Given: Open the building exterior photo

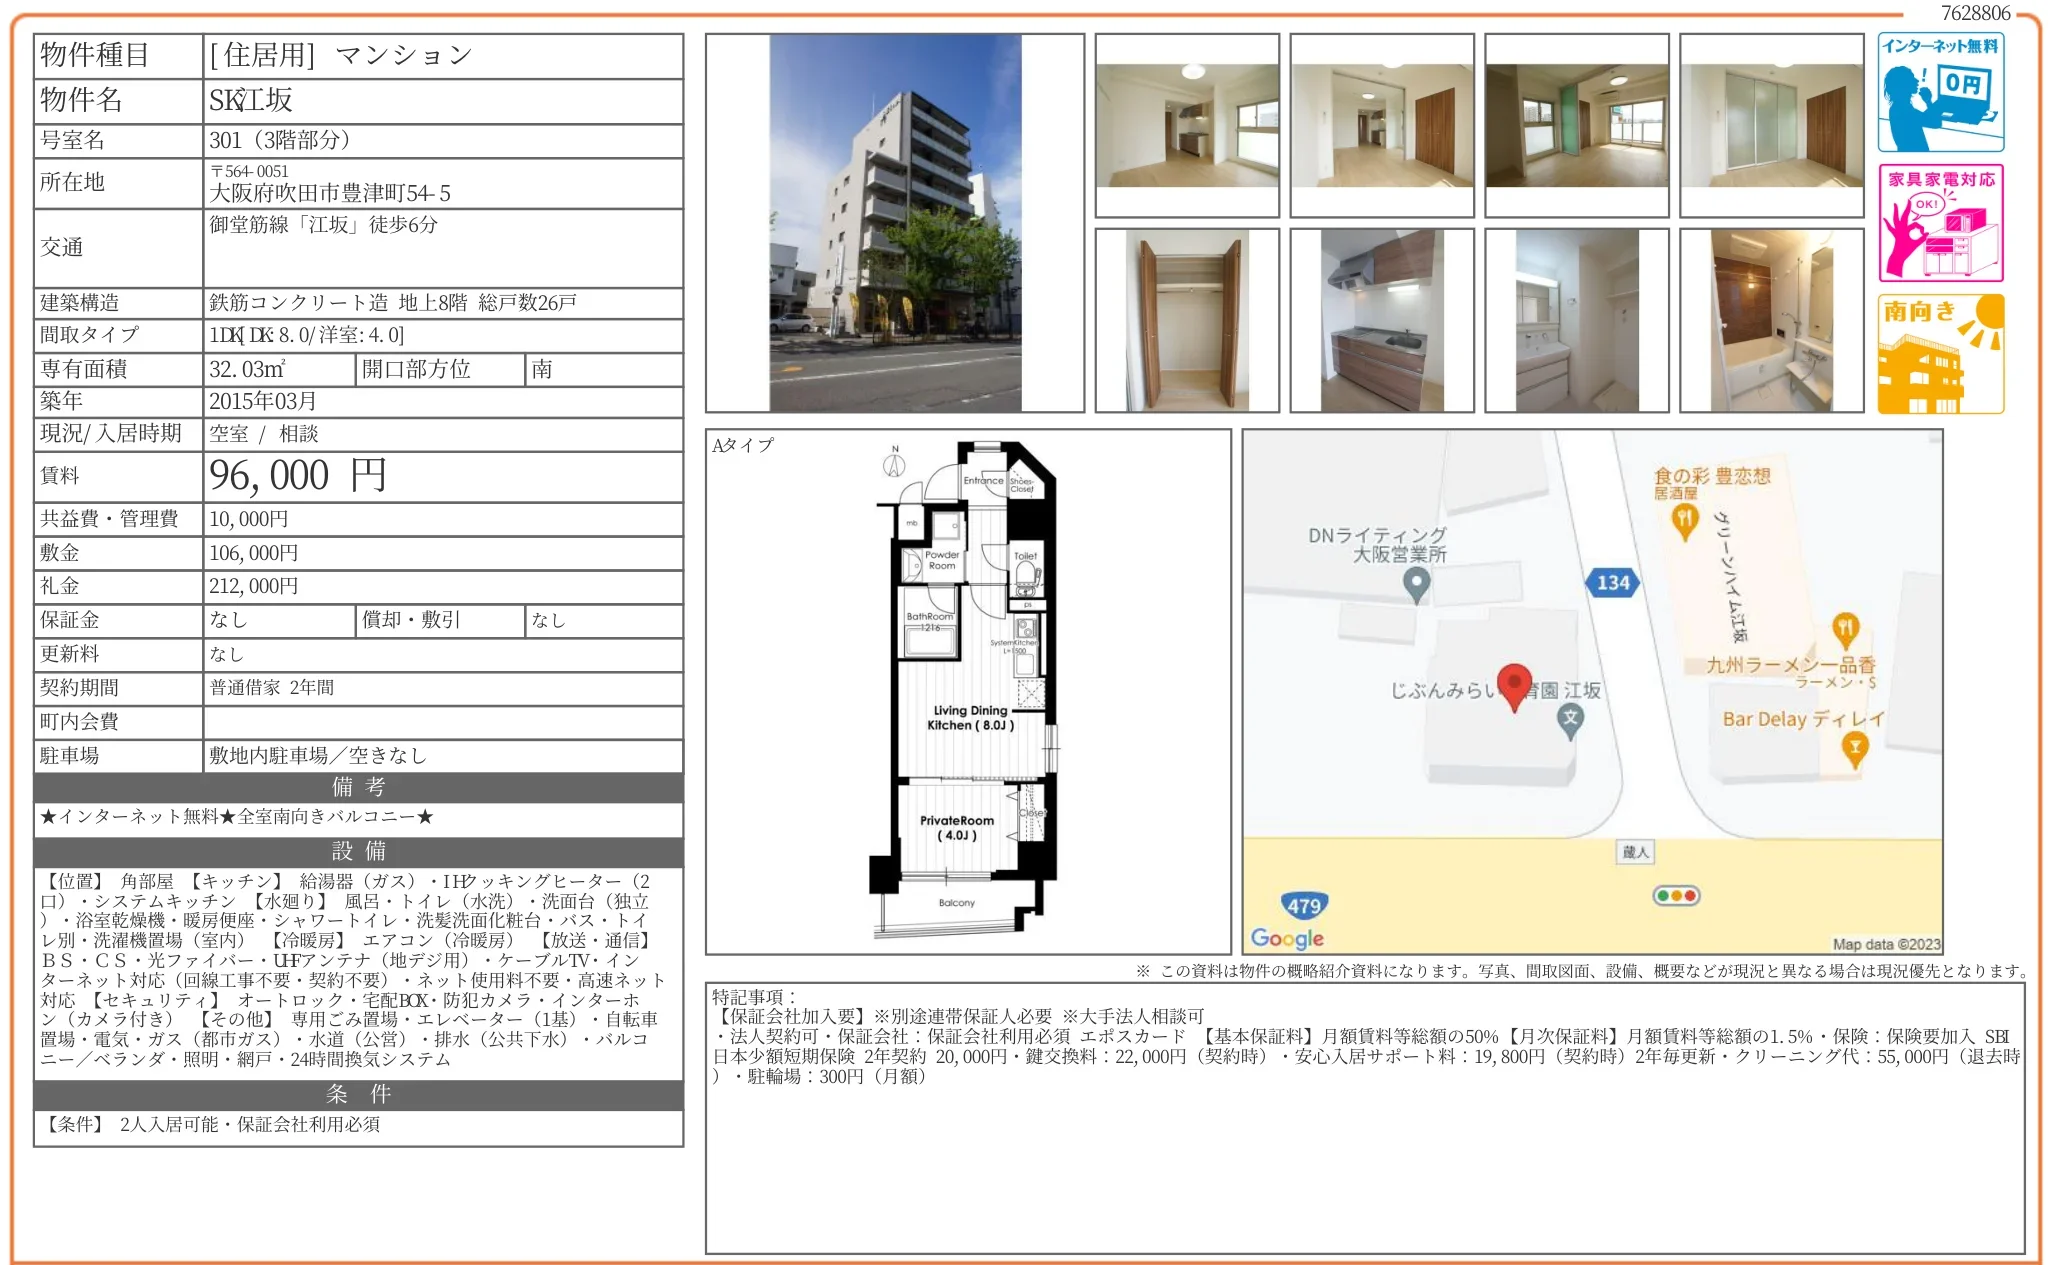Looking at the screenshot, I should tap(895, 223).
